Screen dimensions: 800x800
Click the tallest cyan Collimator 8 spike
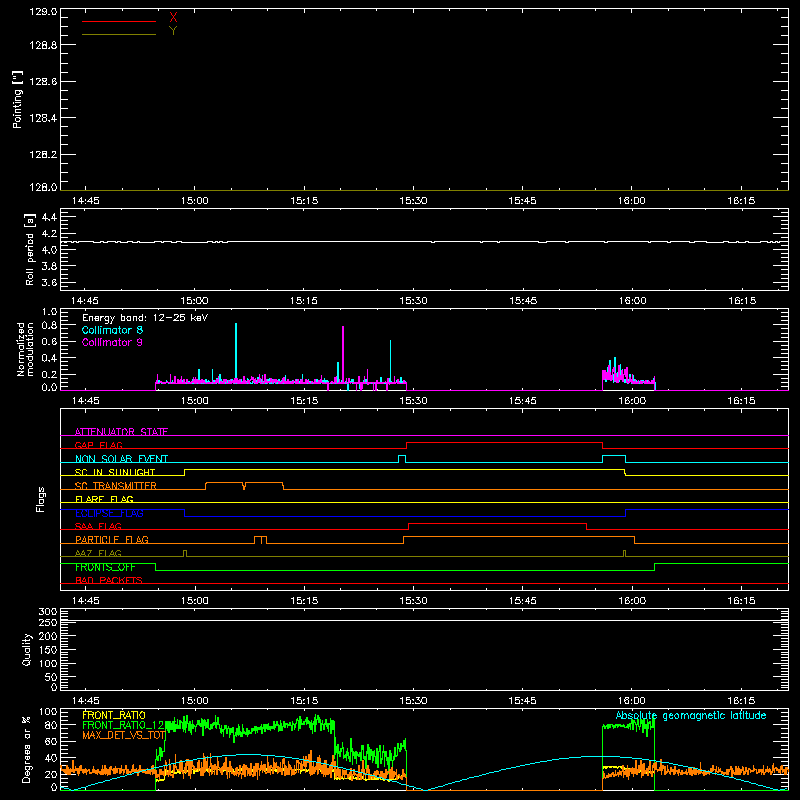(236, 352)
